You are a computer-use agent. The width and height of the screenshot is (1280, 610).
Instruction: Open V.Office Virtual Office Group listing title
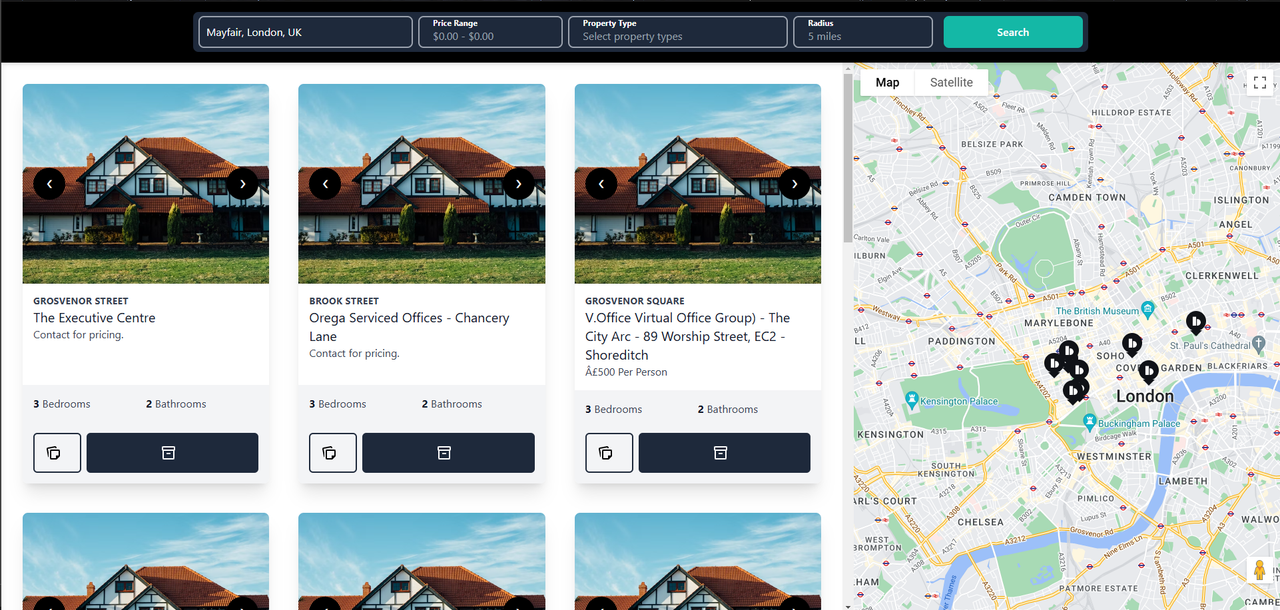tap(688, 336)
